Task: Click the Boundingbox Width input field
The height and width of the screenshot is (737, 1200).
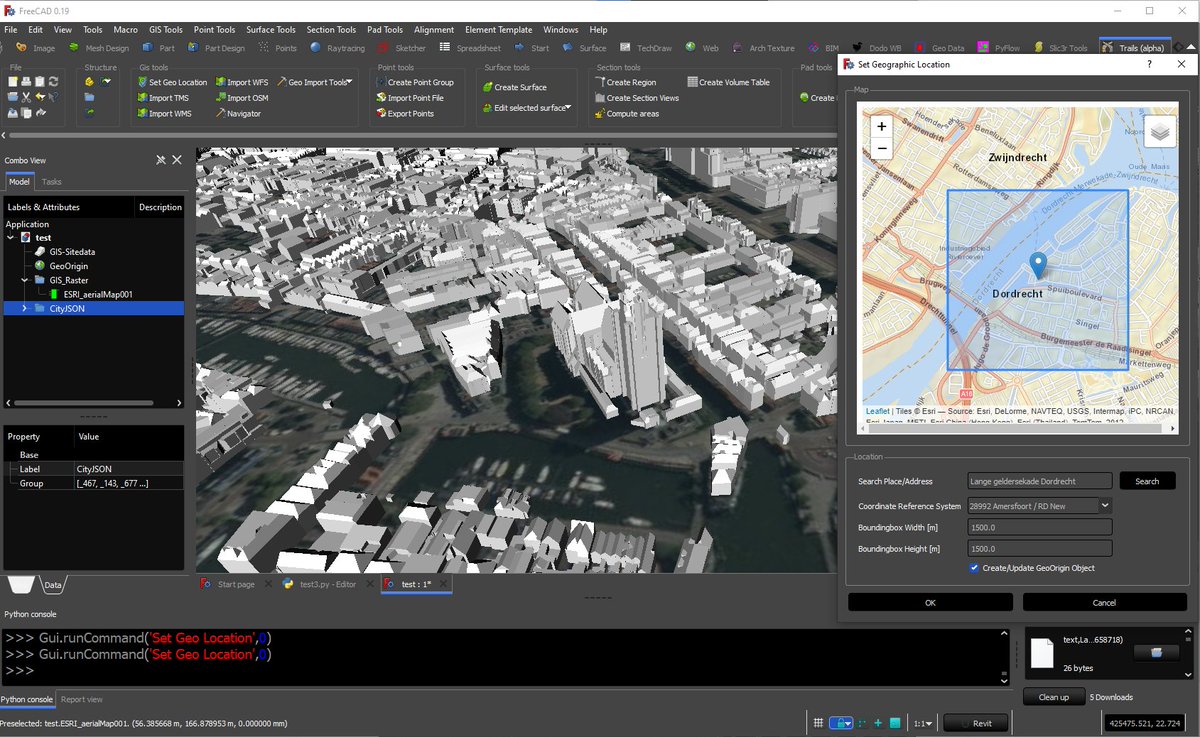Action: (x=1040, y=527)
